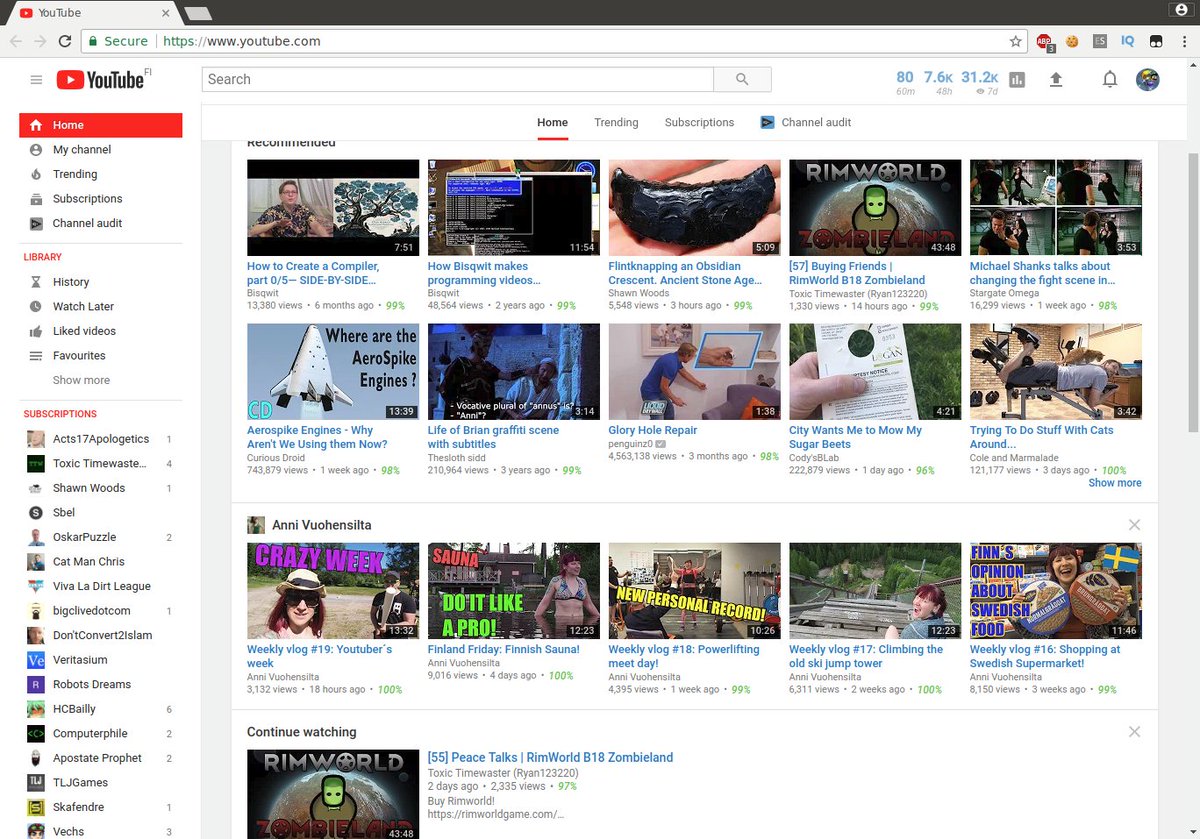This screenshot has height=839, width=1200.
Task: Click the YouTube logo
Action: pos(100,80)
